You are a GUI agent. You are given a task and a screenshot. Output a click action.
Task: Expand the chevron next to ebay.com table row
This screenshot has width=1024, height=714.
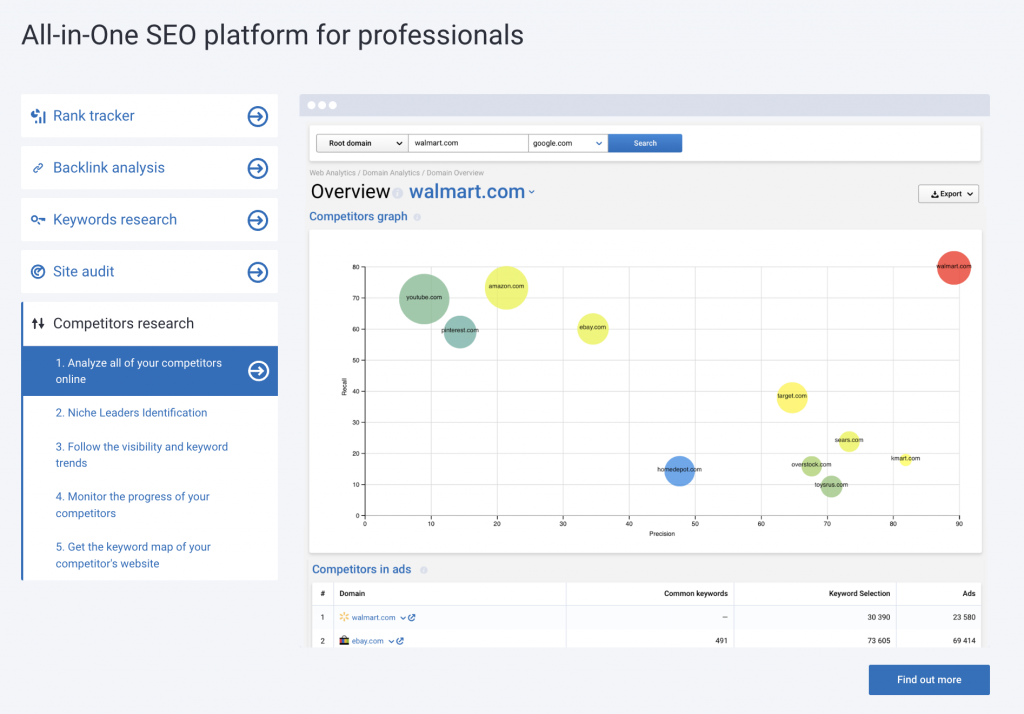click(x=391, y=641)
